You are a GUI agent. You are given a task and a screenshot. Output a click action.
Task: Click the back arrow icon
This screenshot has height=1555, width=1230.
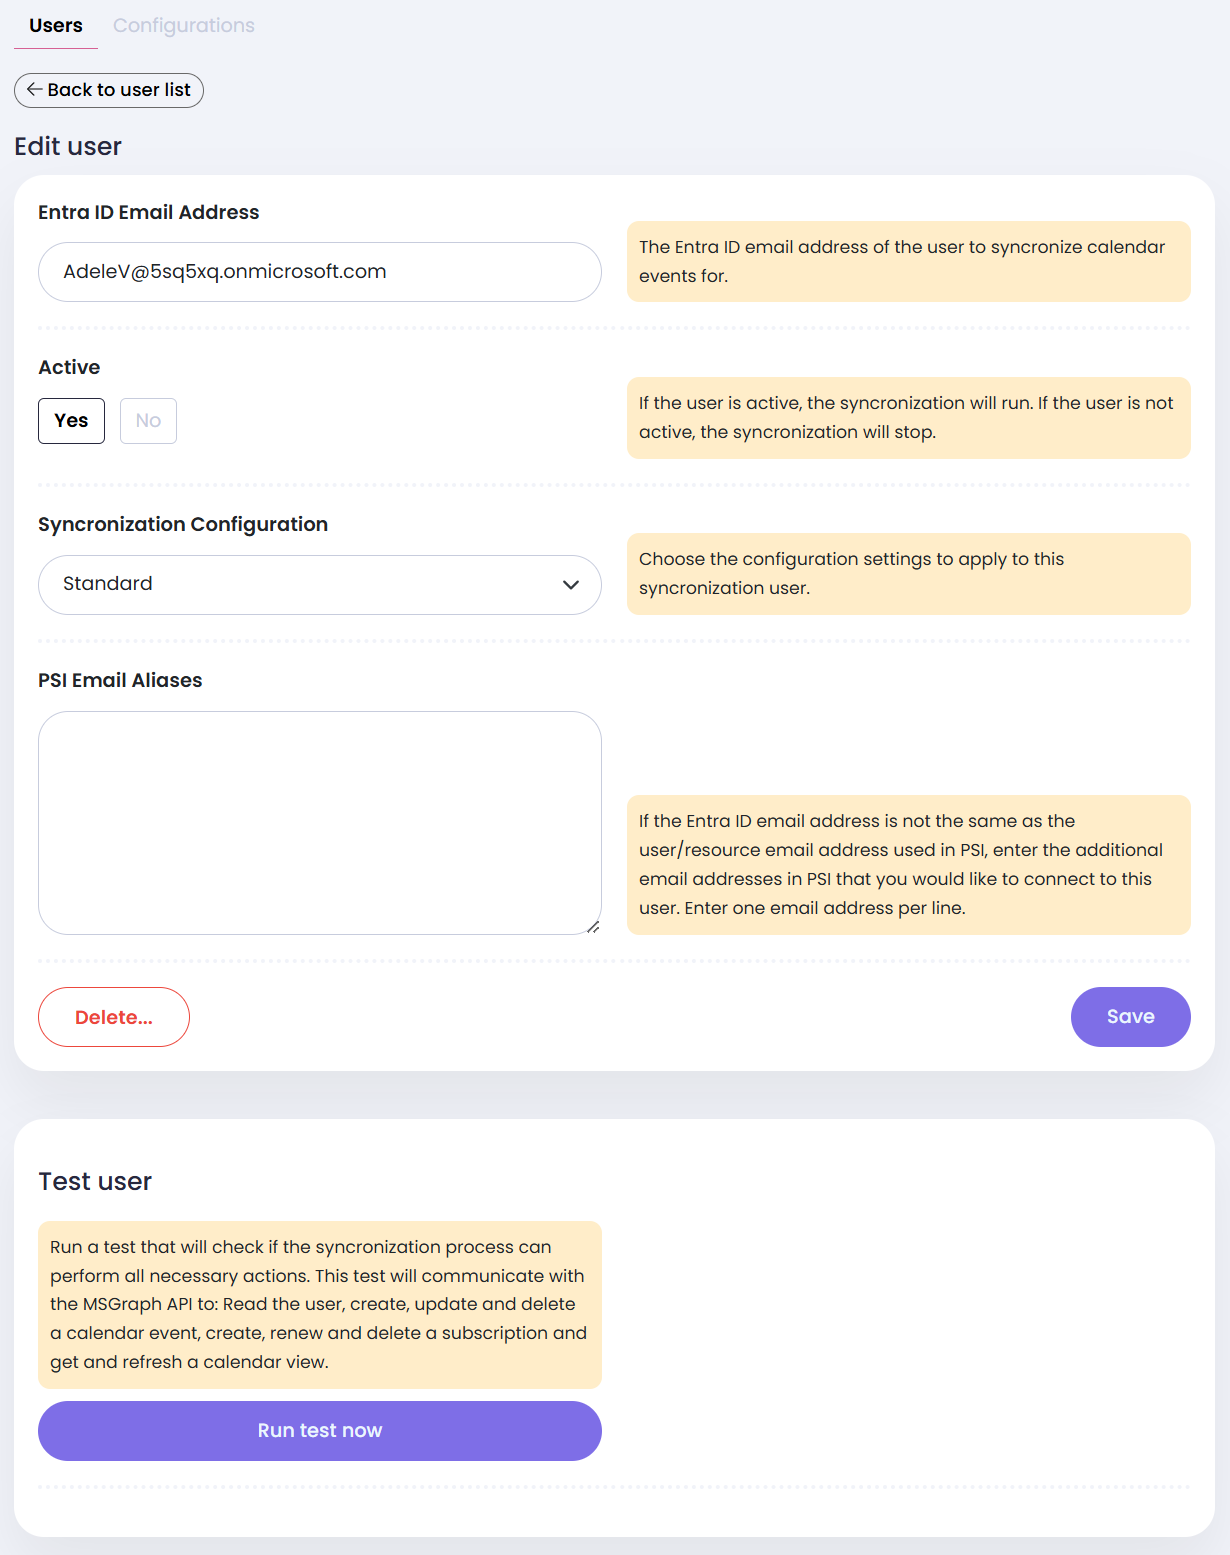34,90
